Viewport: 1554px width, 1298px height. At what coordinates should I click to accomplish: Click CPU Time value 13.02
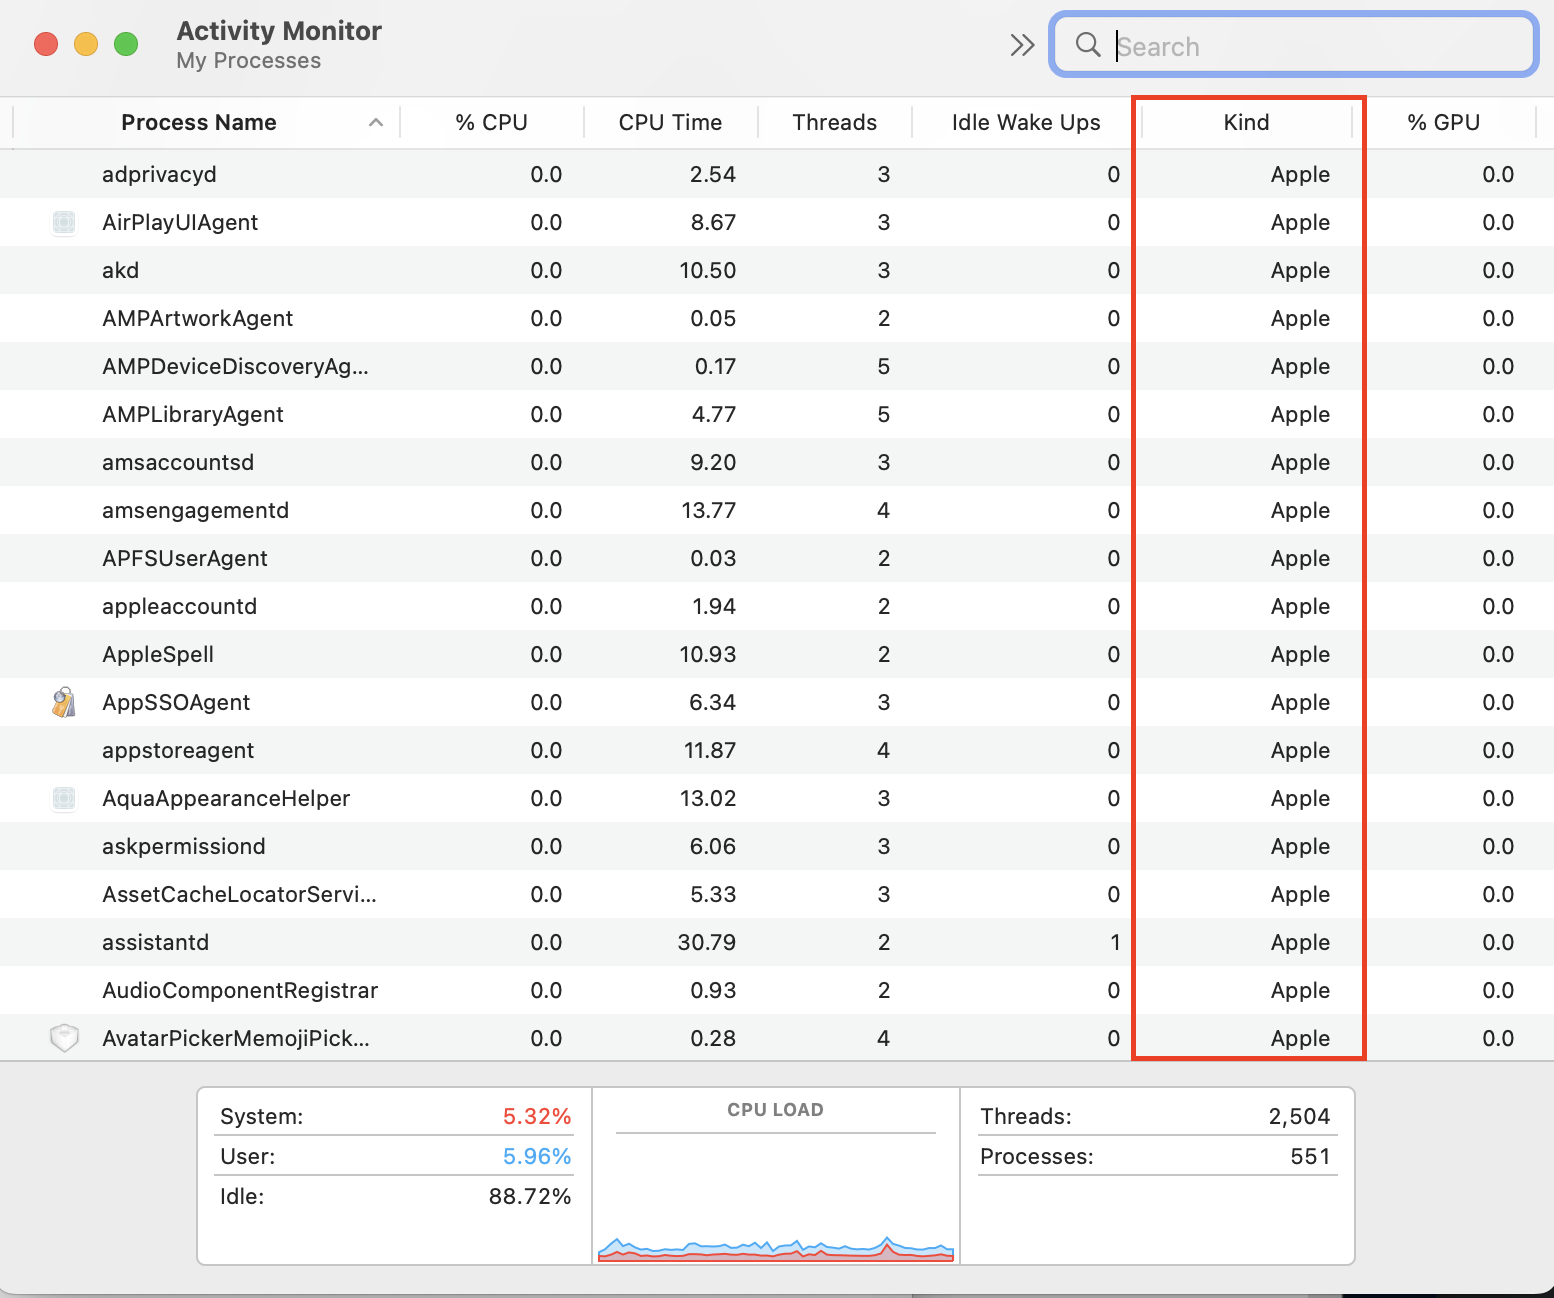coord(710,798)
